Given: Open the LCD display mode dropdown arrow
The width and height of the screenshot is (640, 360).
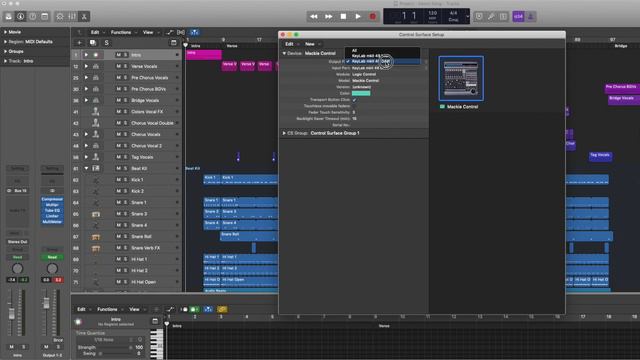Looking at the screenshot, I should coord(467,16).
